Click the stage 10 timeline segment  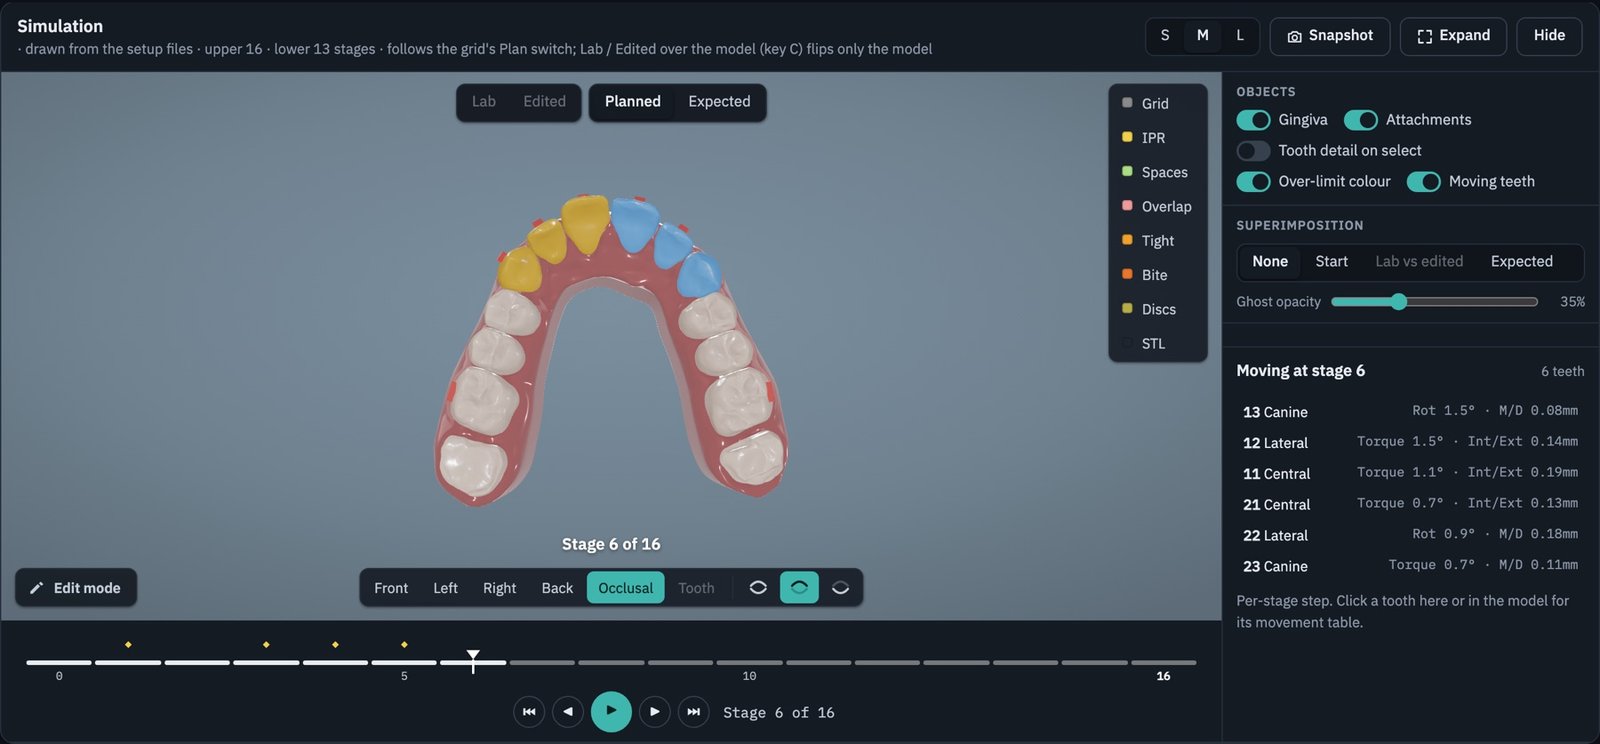(750, 662)
